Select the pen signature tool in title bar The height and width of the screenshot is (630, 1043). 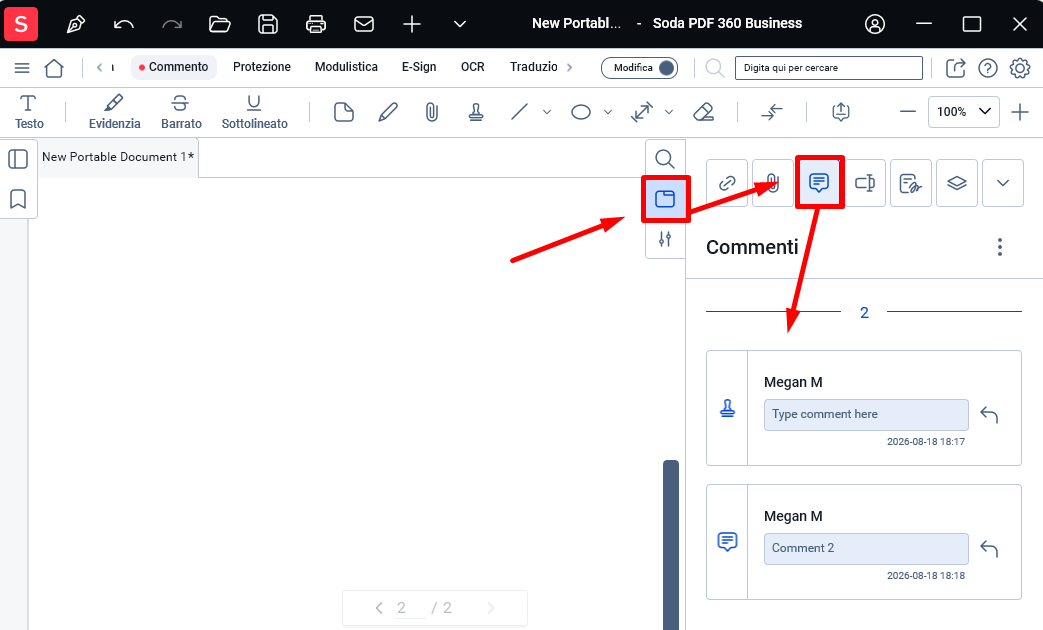[x=76, y=25]
